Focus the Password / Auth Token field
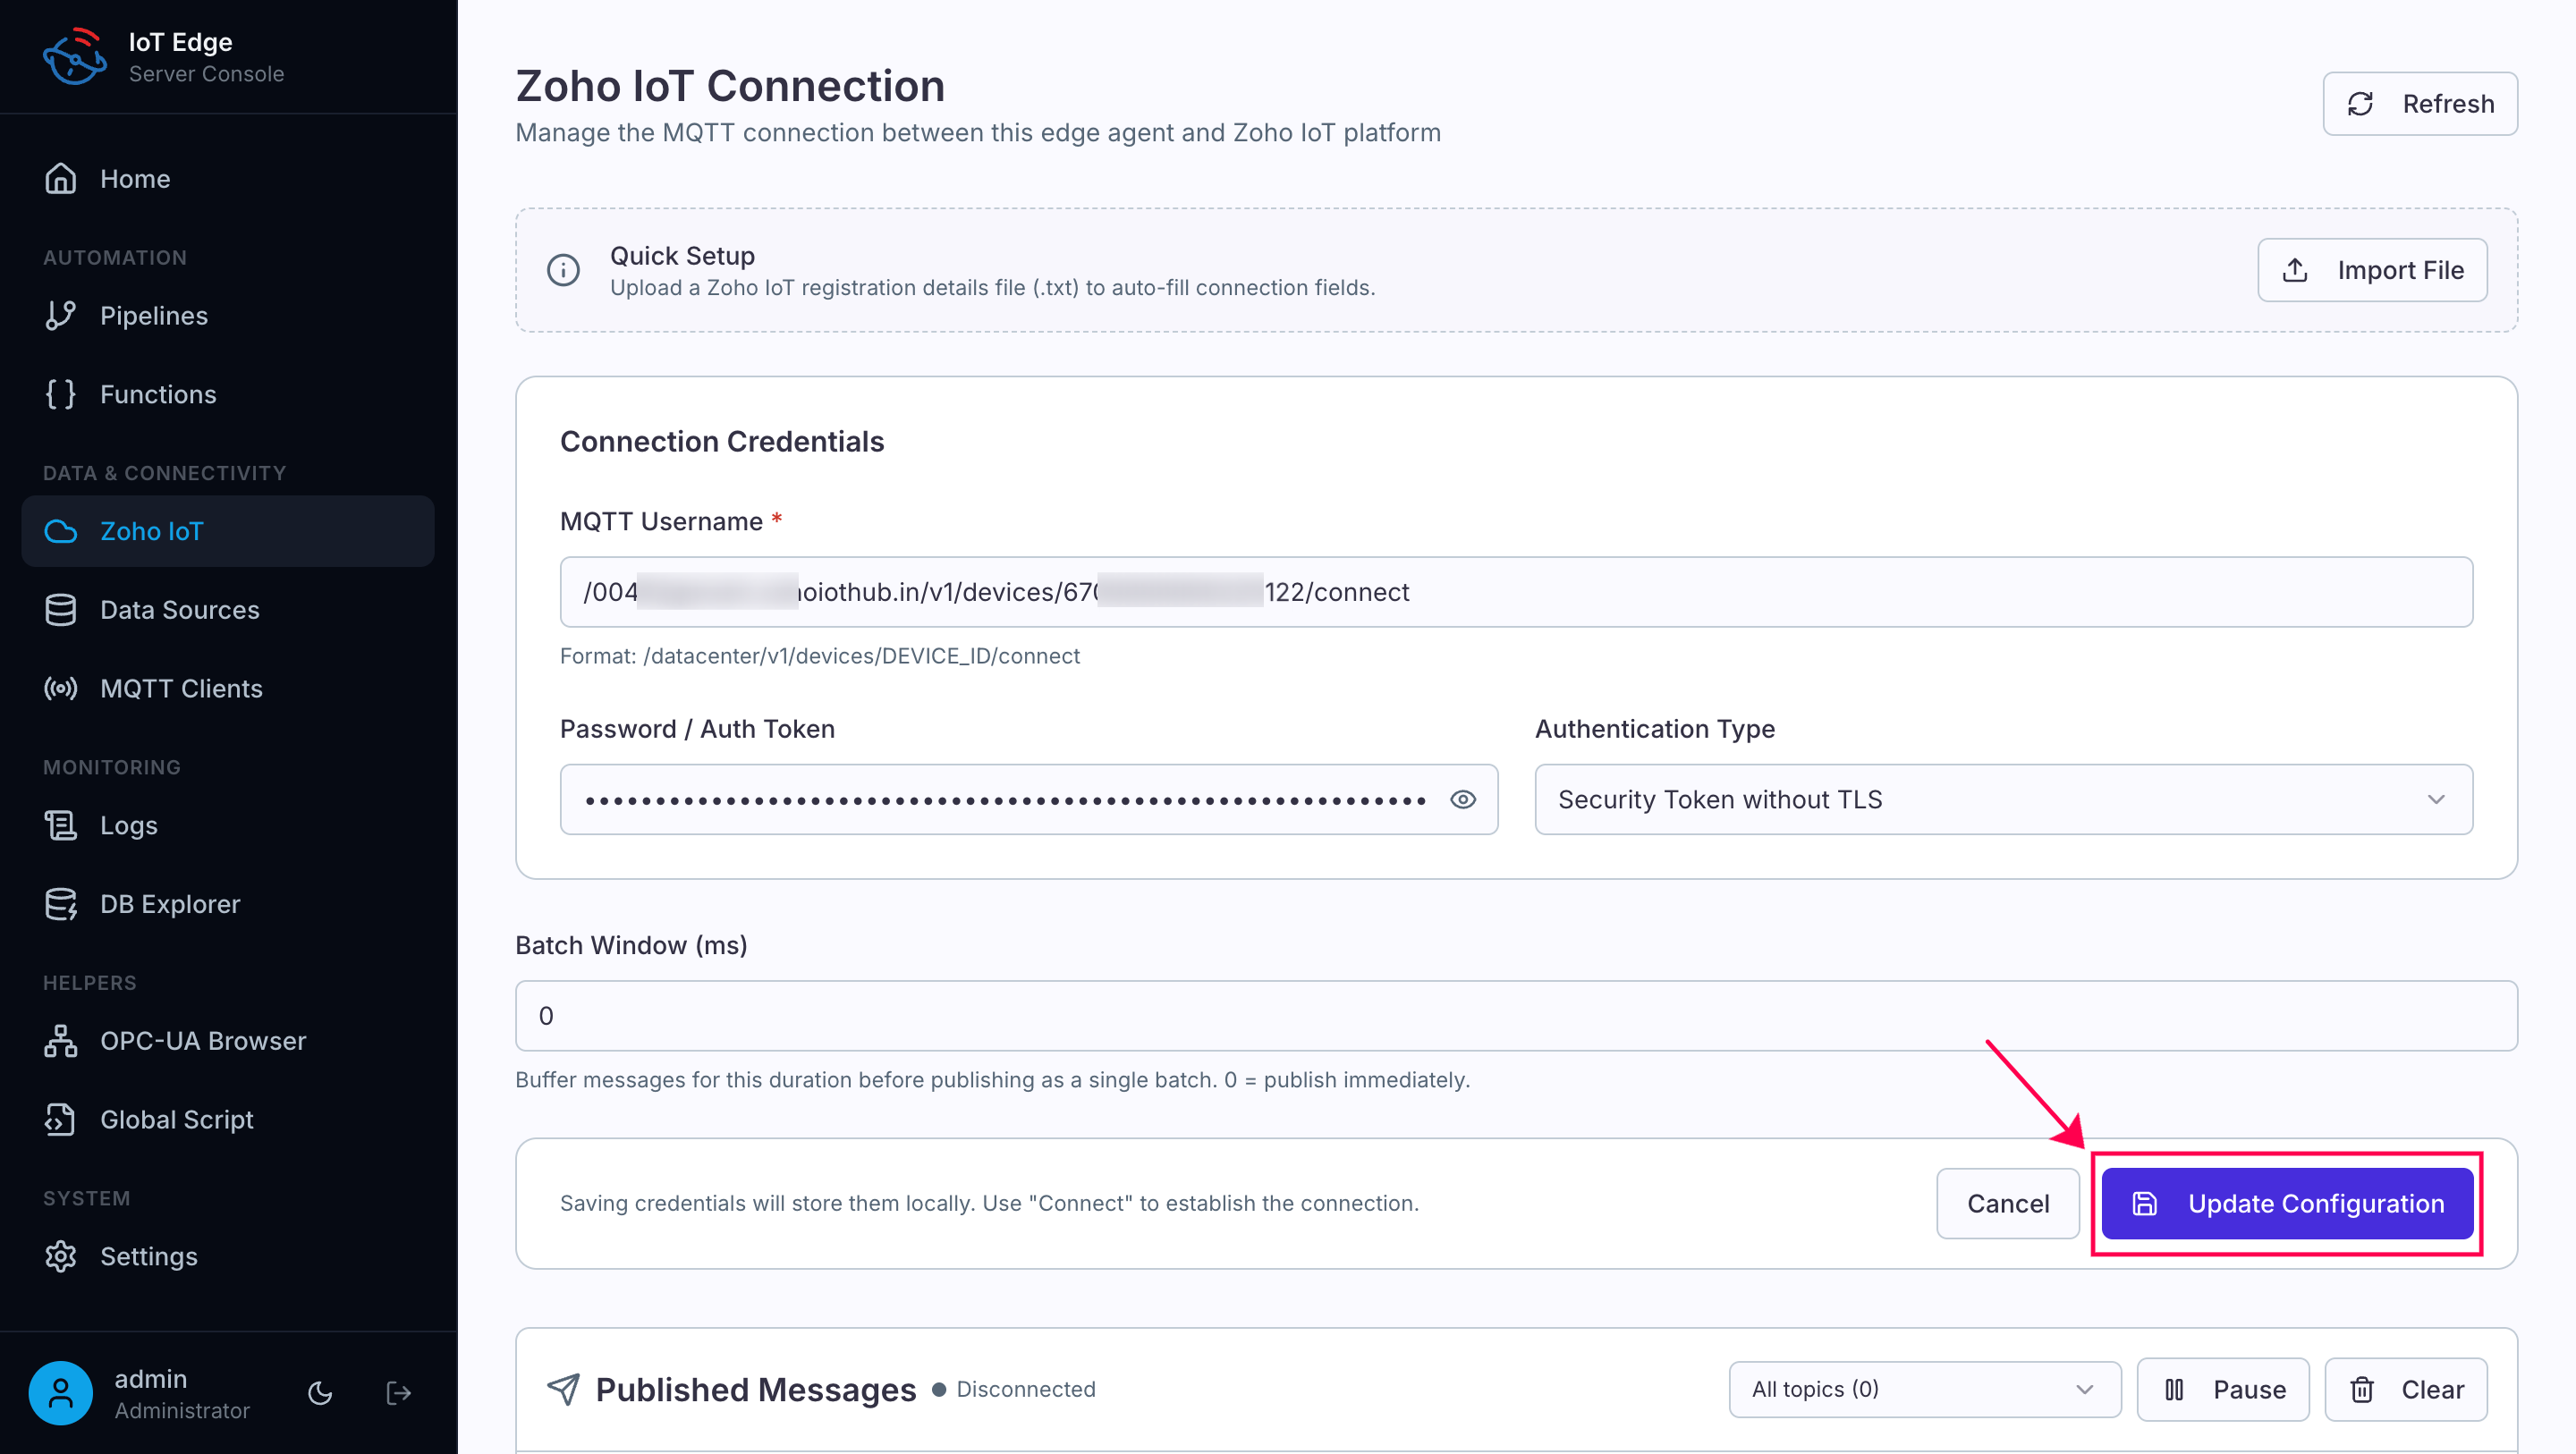Viewport: 2576px width, 1454px height. coord(1028,799)
